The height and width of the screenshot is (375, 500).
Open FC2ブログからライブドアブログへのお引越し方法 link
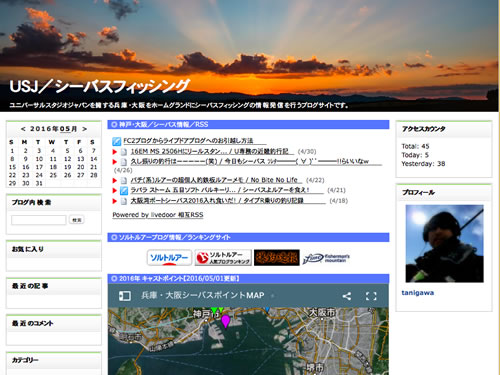pos(188,141)
